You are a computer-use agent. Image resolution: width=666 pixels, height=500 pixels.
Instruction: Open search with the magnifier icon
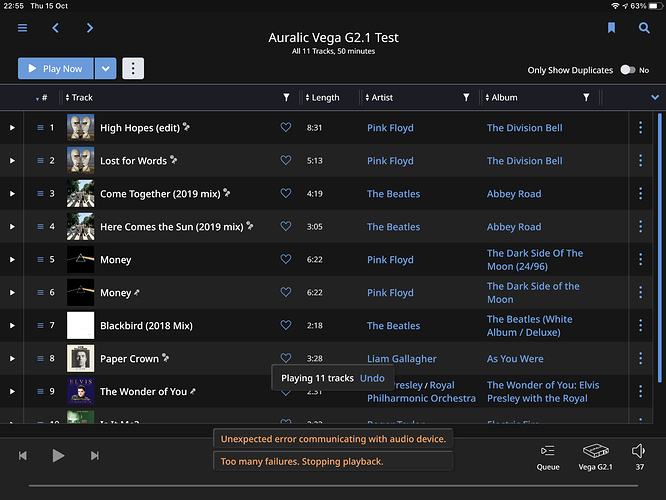point(644,28)
